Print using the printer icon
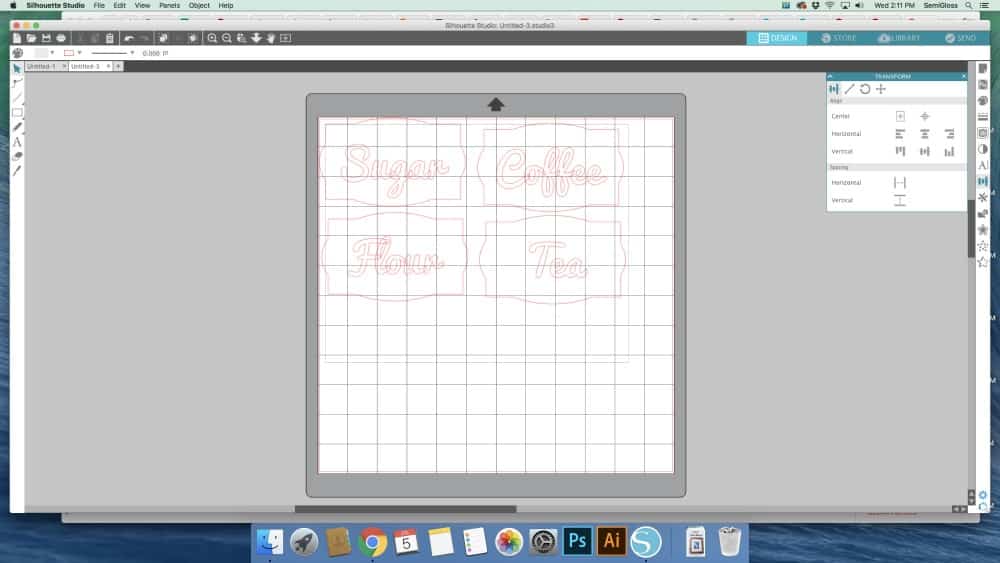This screenshot has height=563, width=1000. tap(61, 38)
